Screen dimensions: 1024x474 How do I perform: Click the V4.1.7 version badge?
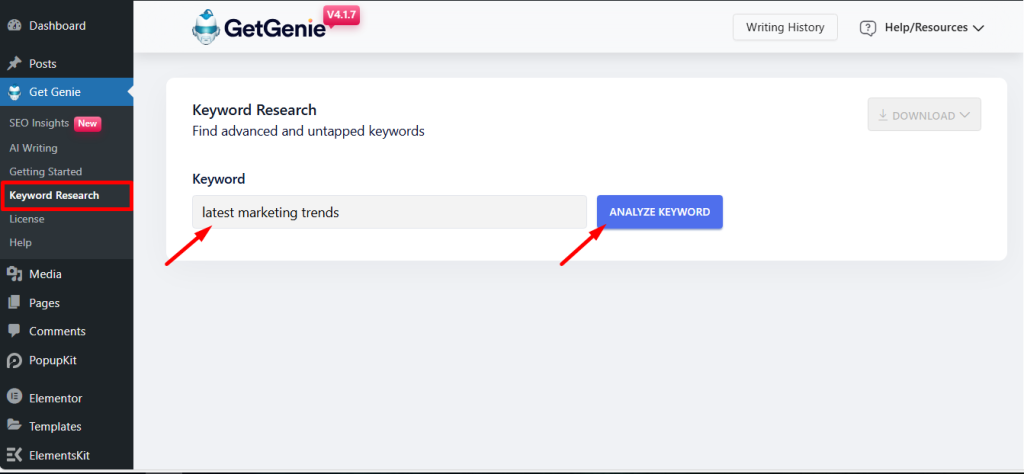pos(342,14)
